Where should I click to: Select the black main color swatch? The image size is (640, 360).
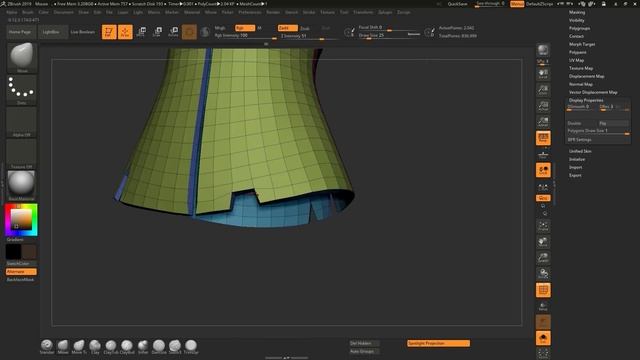pos(13,252)
